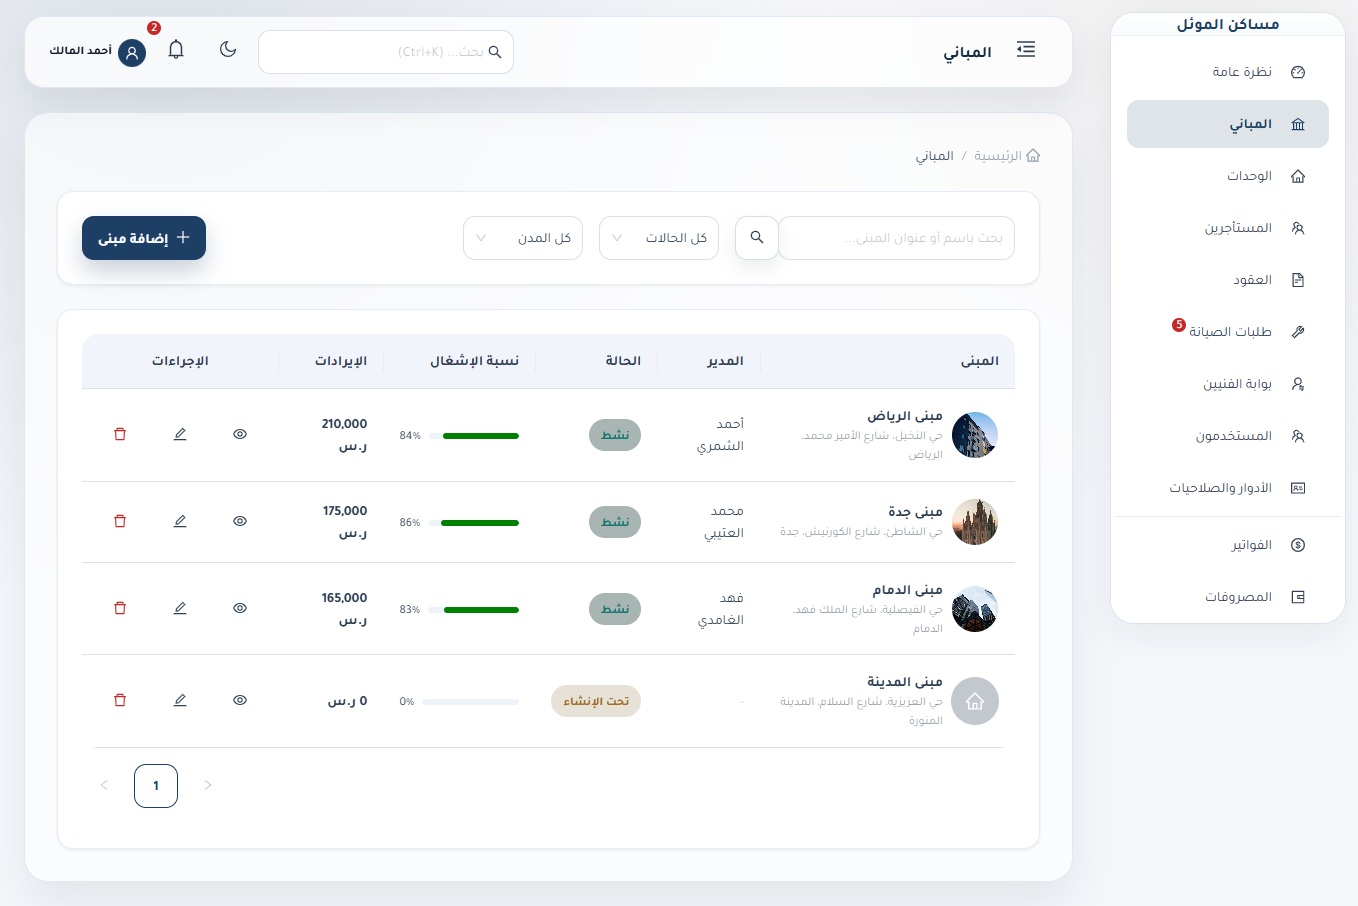This screenshot has height=906, width=1358.
Task: Click the 84% occupancy bar for مبنى الرياض
Action: click(474, 436)
